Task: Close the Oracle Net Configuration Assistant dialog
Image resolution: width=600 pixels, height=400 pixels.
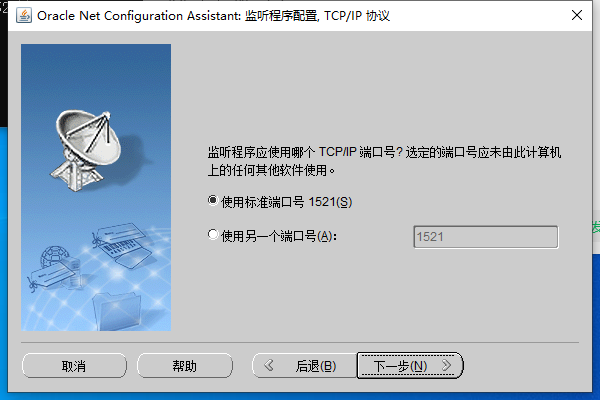Action: coord(577,15)
